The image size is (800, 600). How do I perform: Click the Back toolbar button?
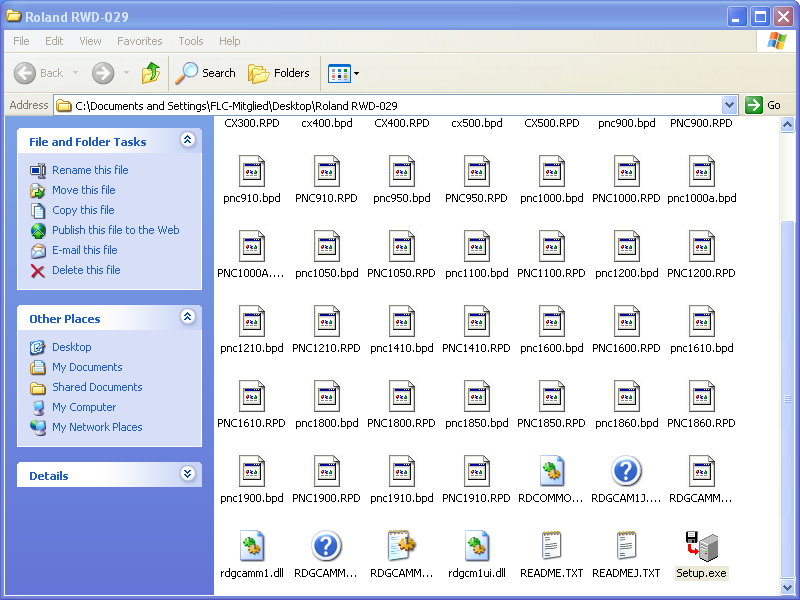coord(38,73)
